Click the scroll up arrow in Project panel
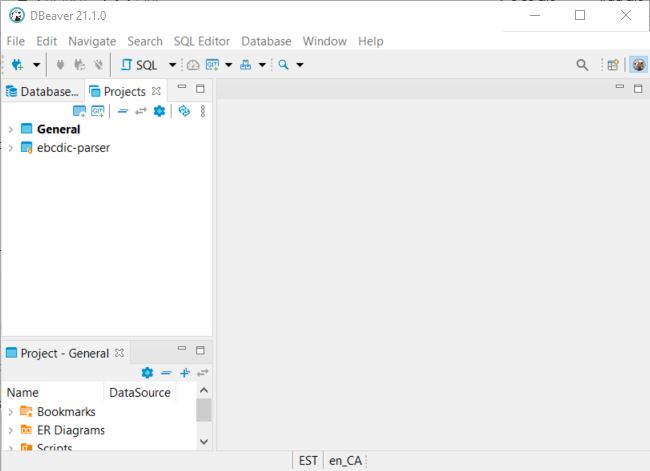650x471 pixels. click(204, 391)
